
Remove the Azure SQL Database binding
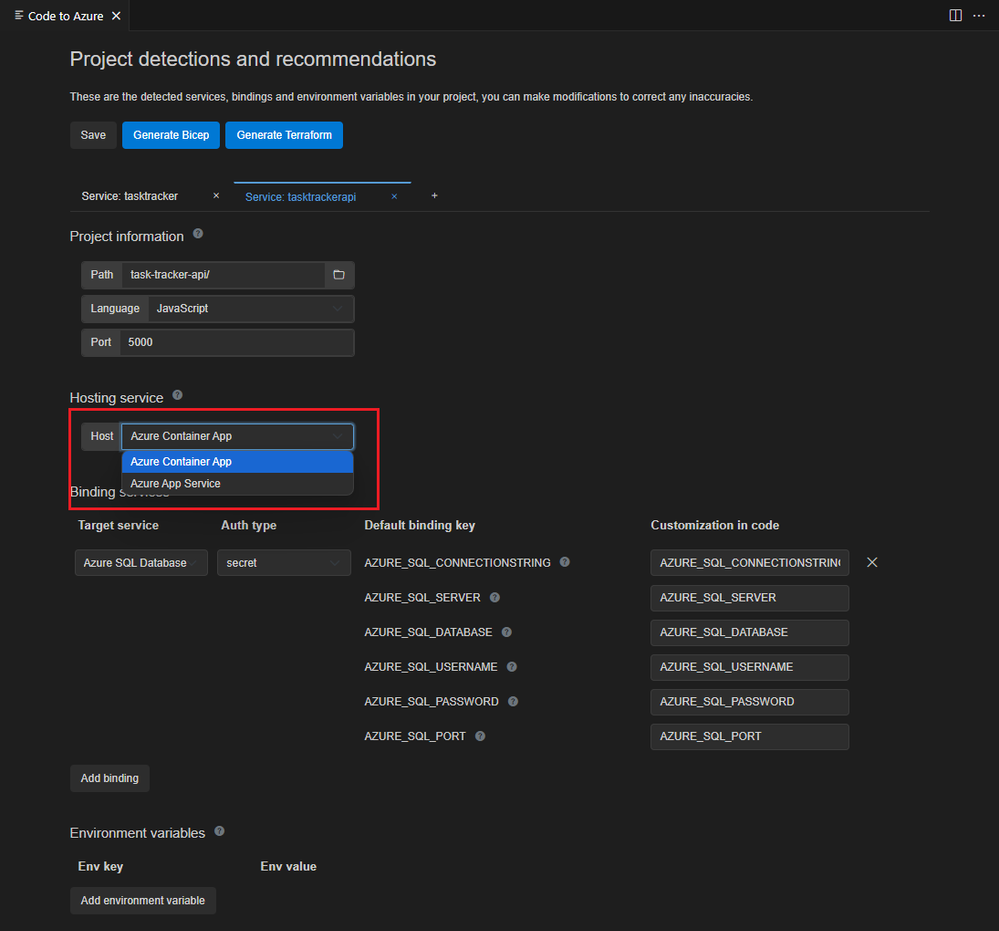[x=872, y=562]
